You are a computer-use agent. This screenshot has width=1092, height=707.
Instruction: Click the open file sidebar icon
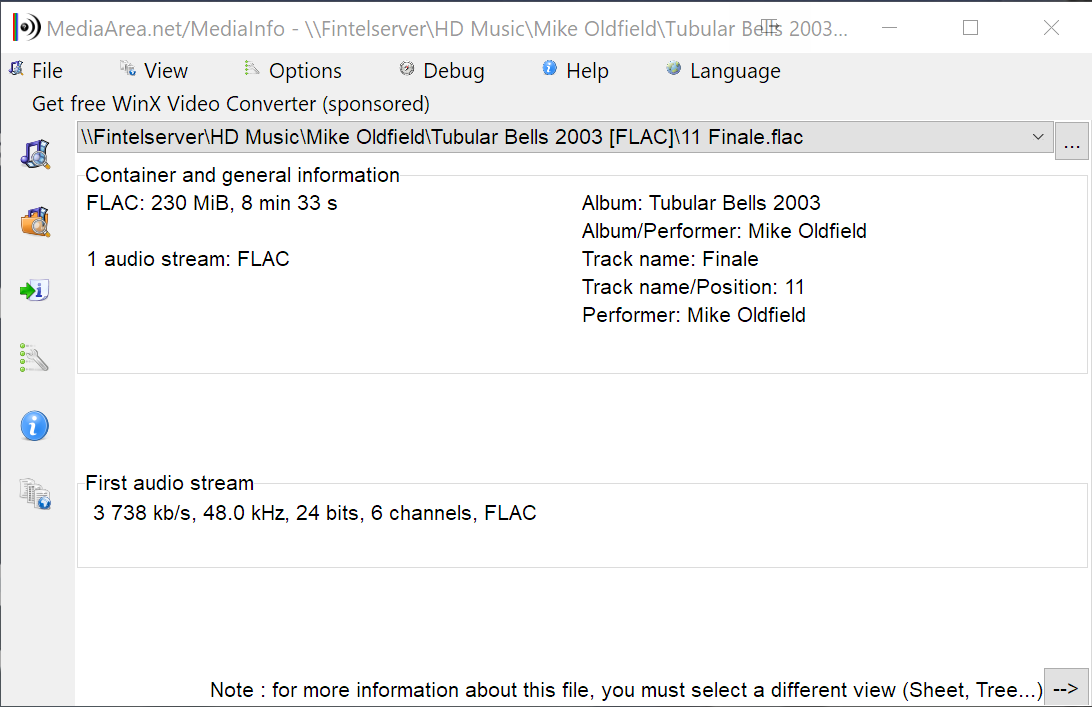(36, 154)
